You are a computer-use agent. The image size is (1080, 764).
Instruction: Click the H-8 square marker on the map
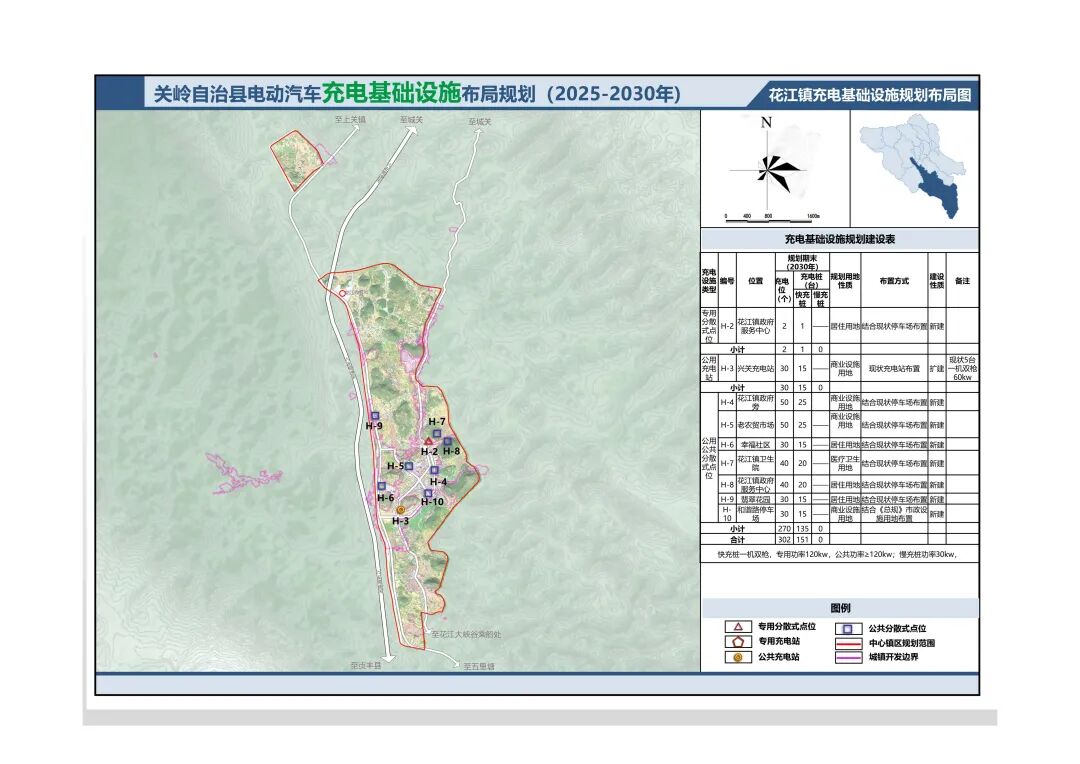pyautogui.click(x=448, y=442)
